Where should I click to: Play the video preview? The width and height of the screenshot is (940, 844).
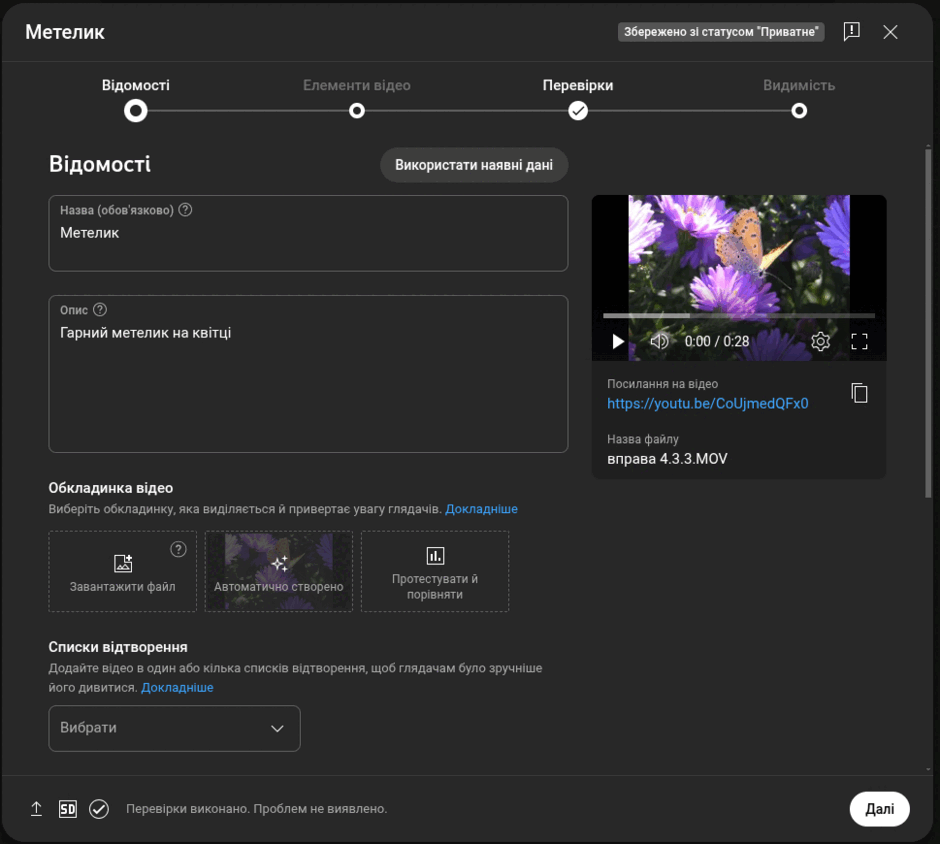(x=617, y=342)
